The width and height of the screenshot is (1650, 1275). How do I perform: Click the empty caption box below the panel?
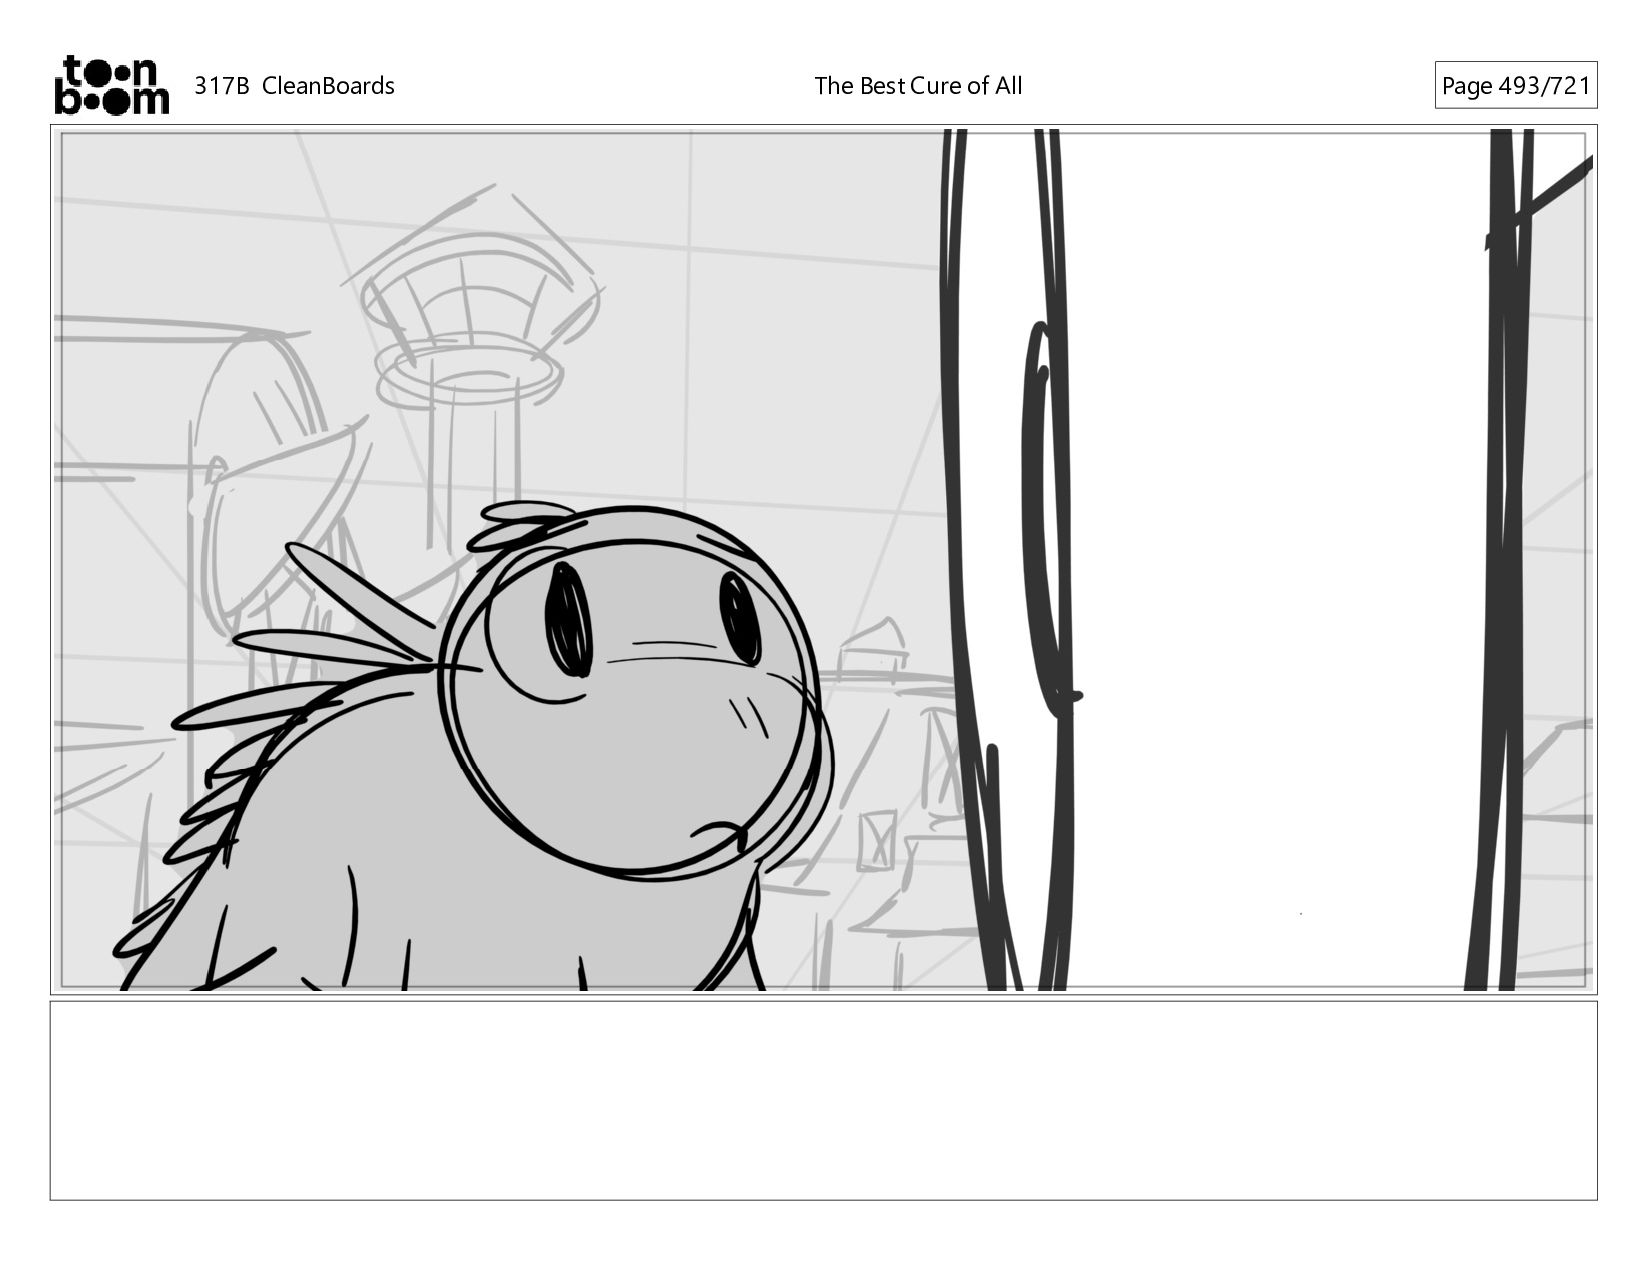pos(823,1100)
